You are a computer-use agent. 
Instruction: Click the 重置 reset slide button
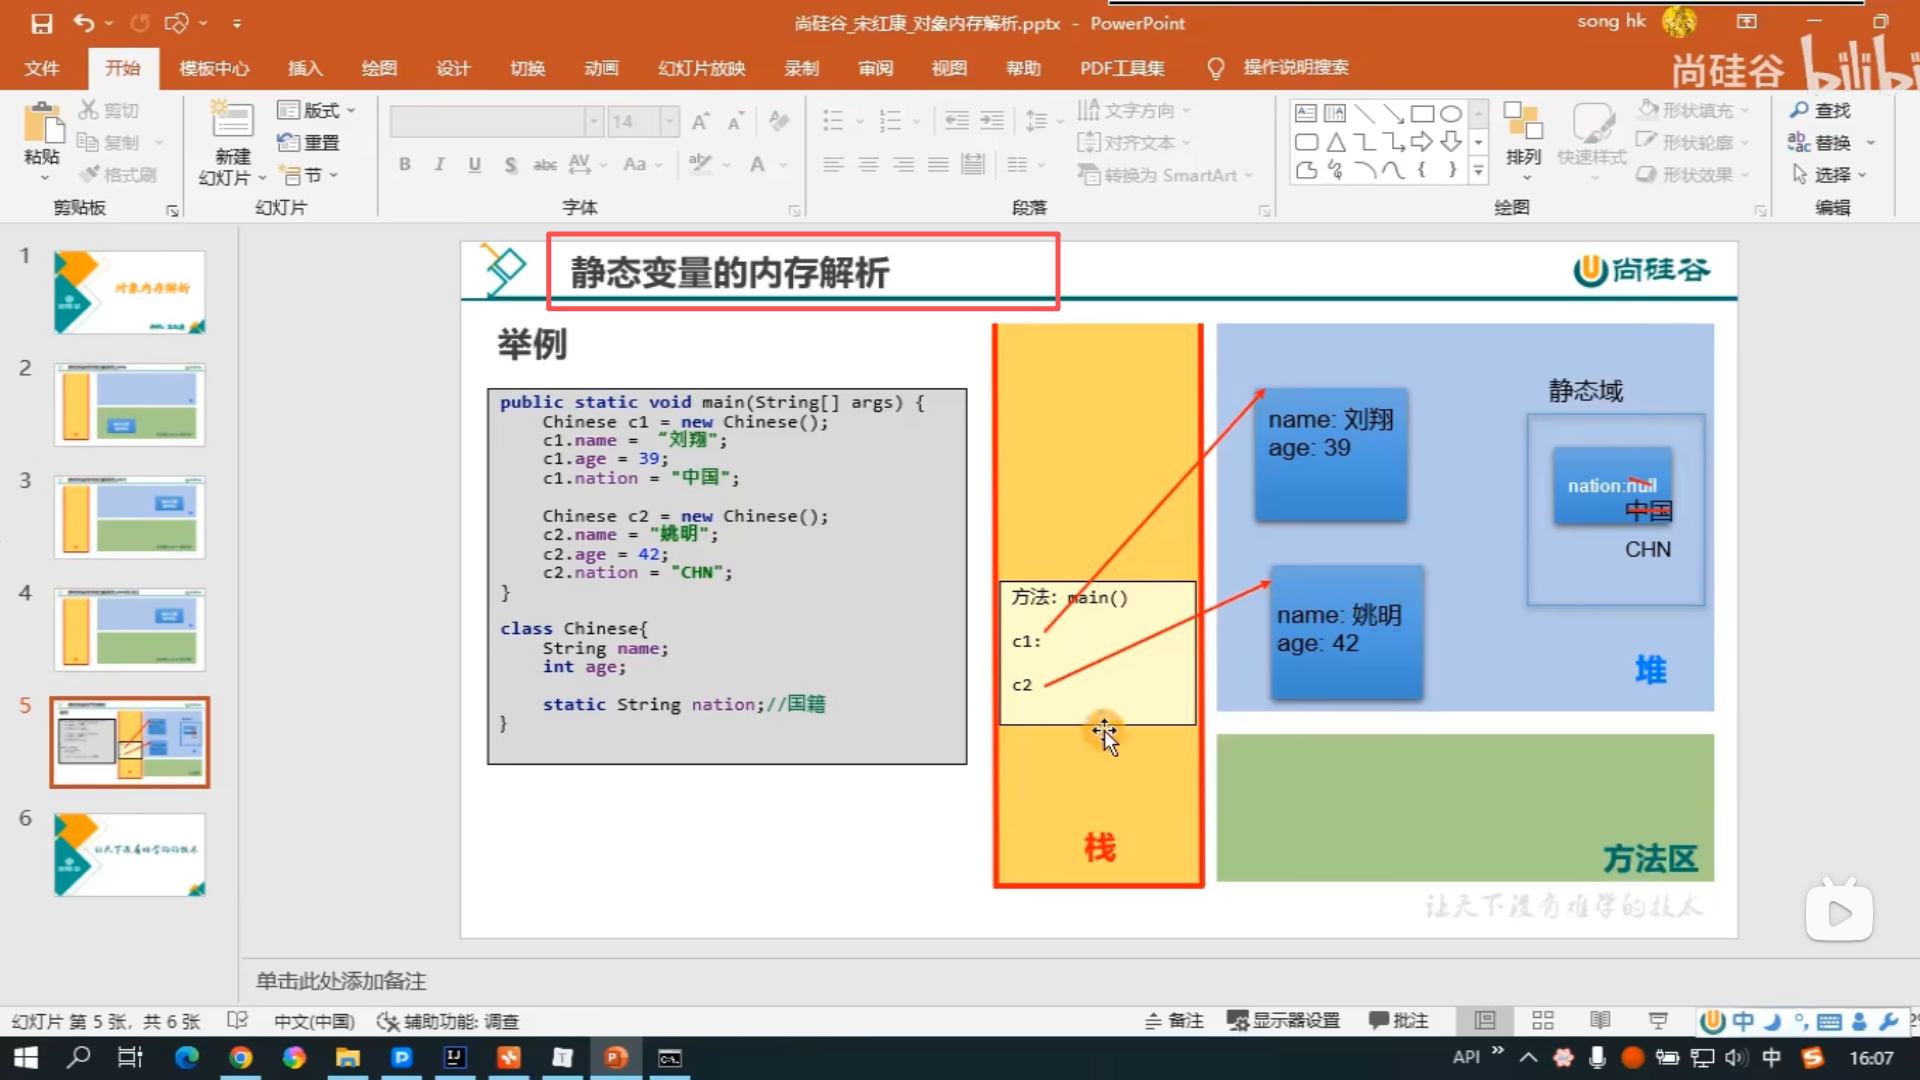pyautogui.click(x=310, y=143)
